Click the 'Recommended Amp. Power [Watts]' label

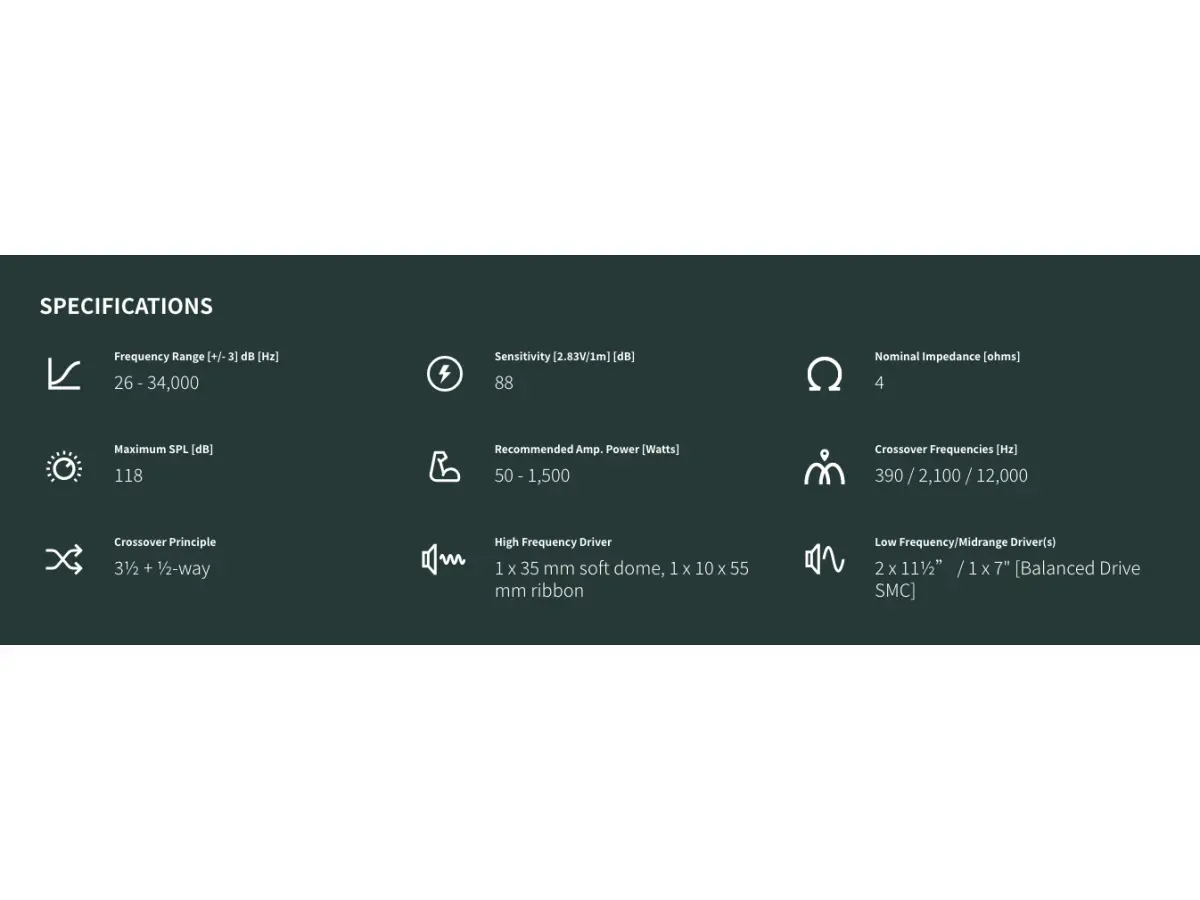586,449
